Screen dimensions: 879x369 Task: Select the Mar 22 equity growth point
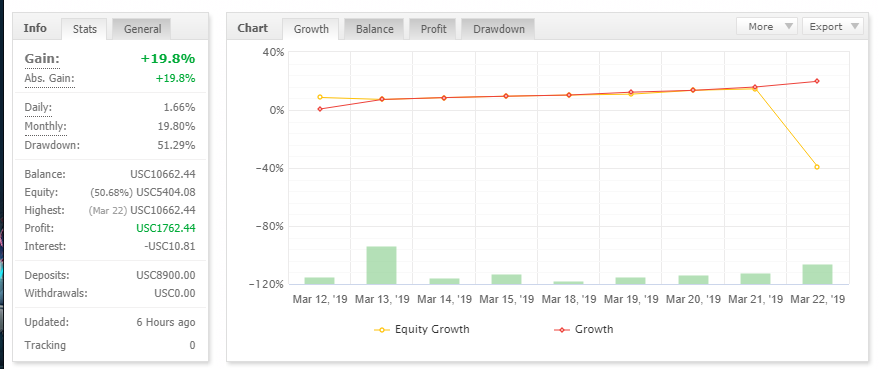817,167
